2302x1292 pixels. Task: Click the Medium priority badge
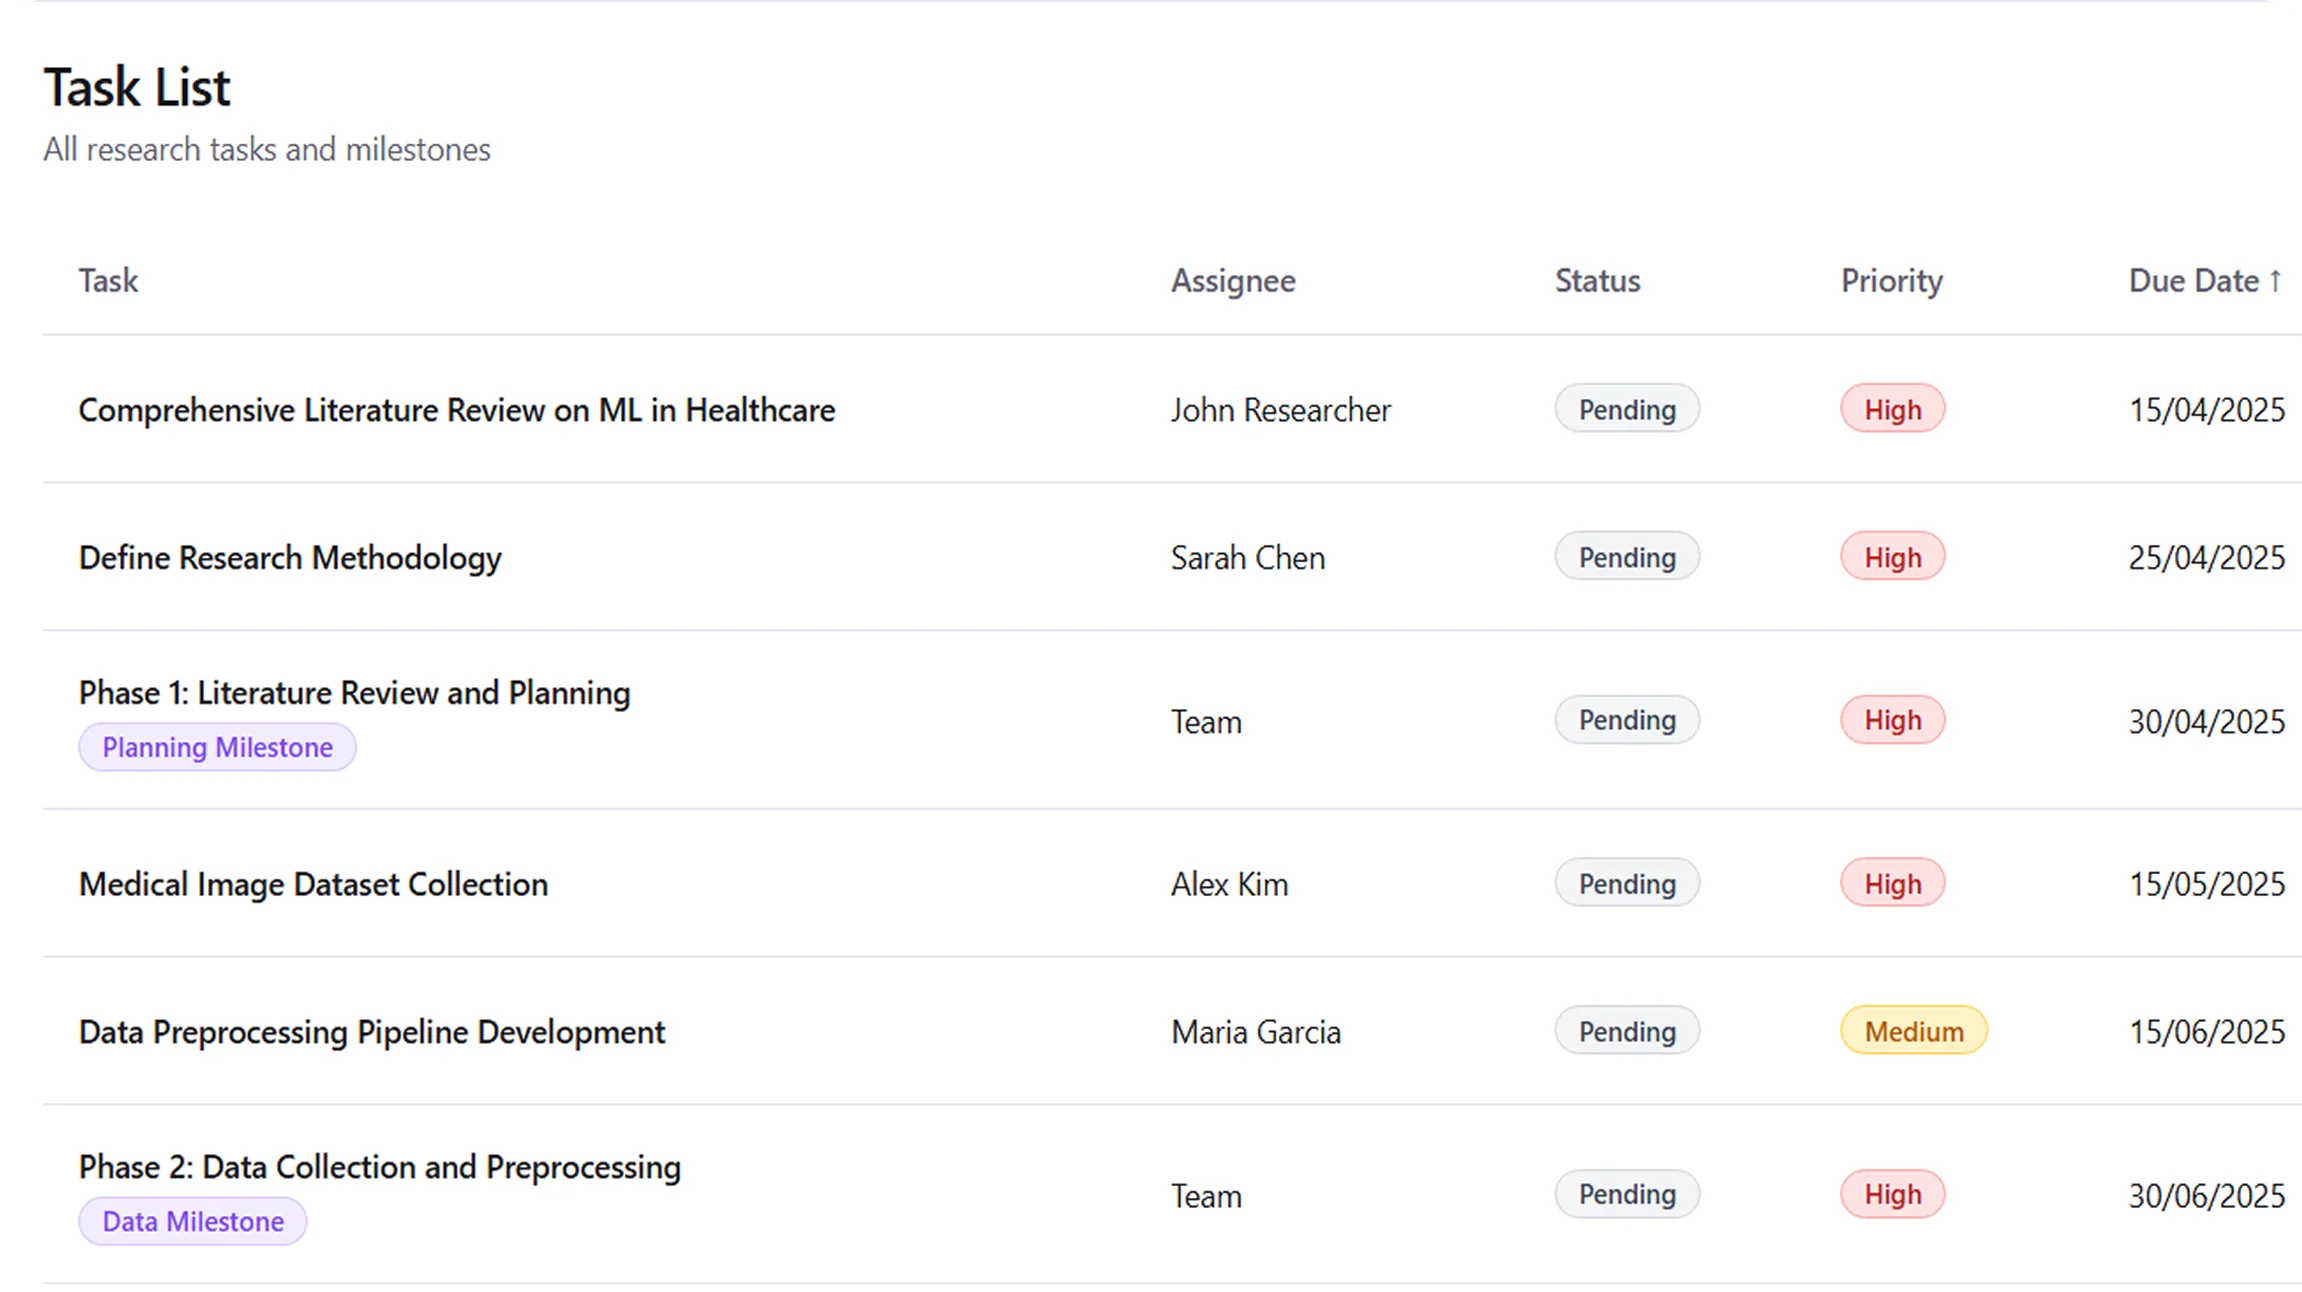[x=1913, y=1031]
